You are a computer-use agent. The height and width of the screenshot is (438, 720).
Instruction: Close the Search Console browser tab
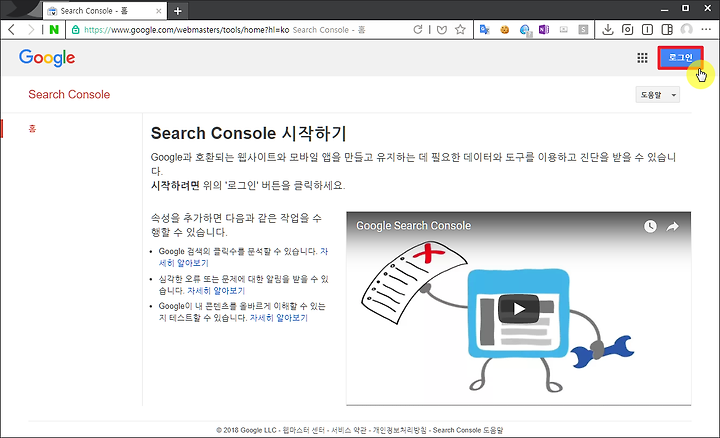point(158,11)
